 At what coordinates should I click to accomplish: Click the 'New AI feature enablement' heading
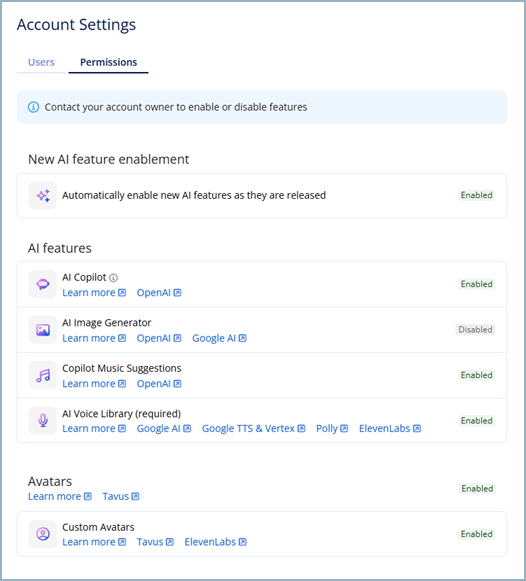109,159
